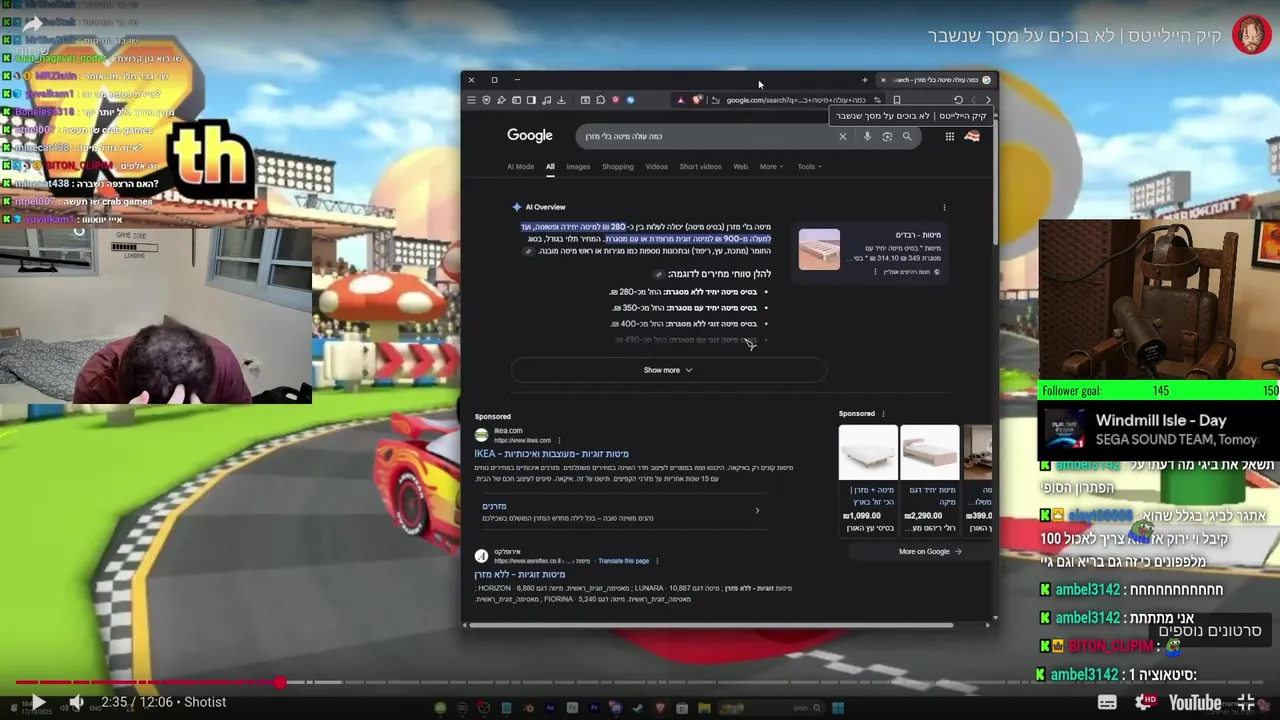Click the Shotist chapter label
Viewport: 1280px width, 720px height.
pyautogui.click(x=205, y=702)
